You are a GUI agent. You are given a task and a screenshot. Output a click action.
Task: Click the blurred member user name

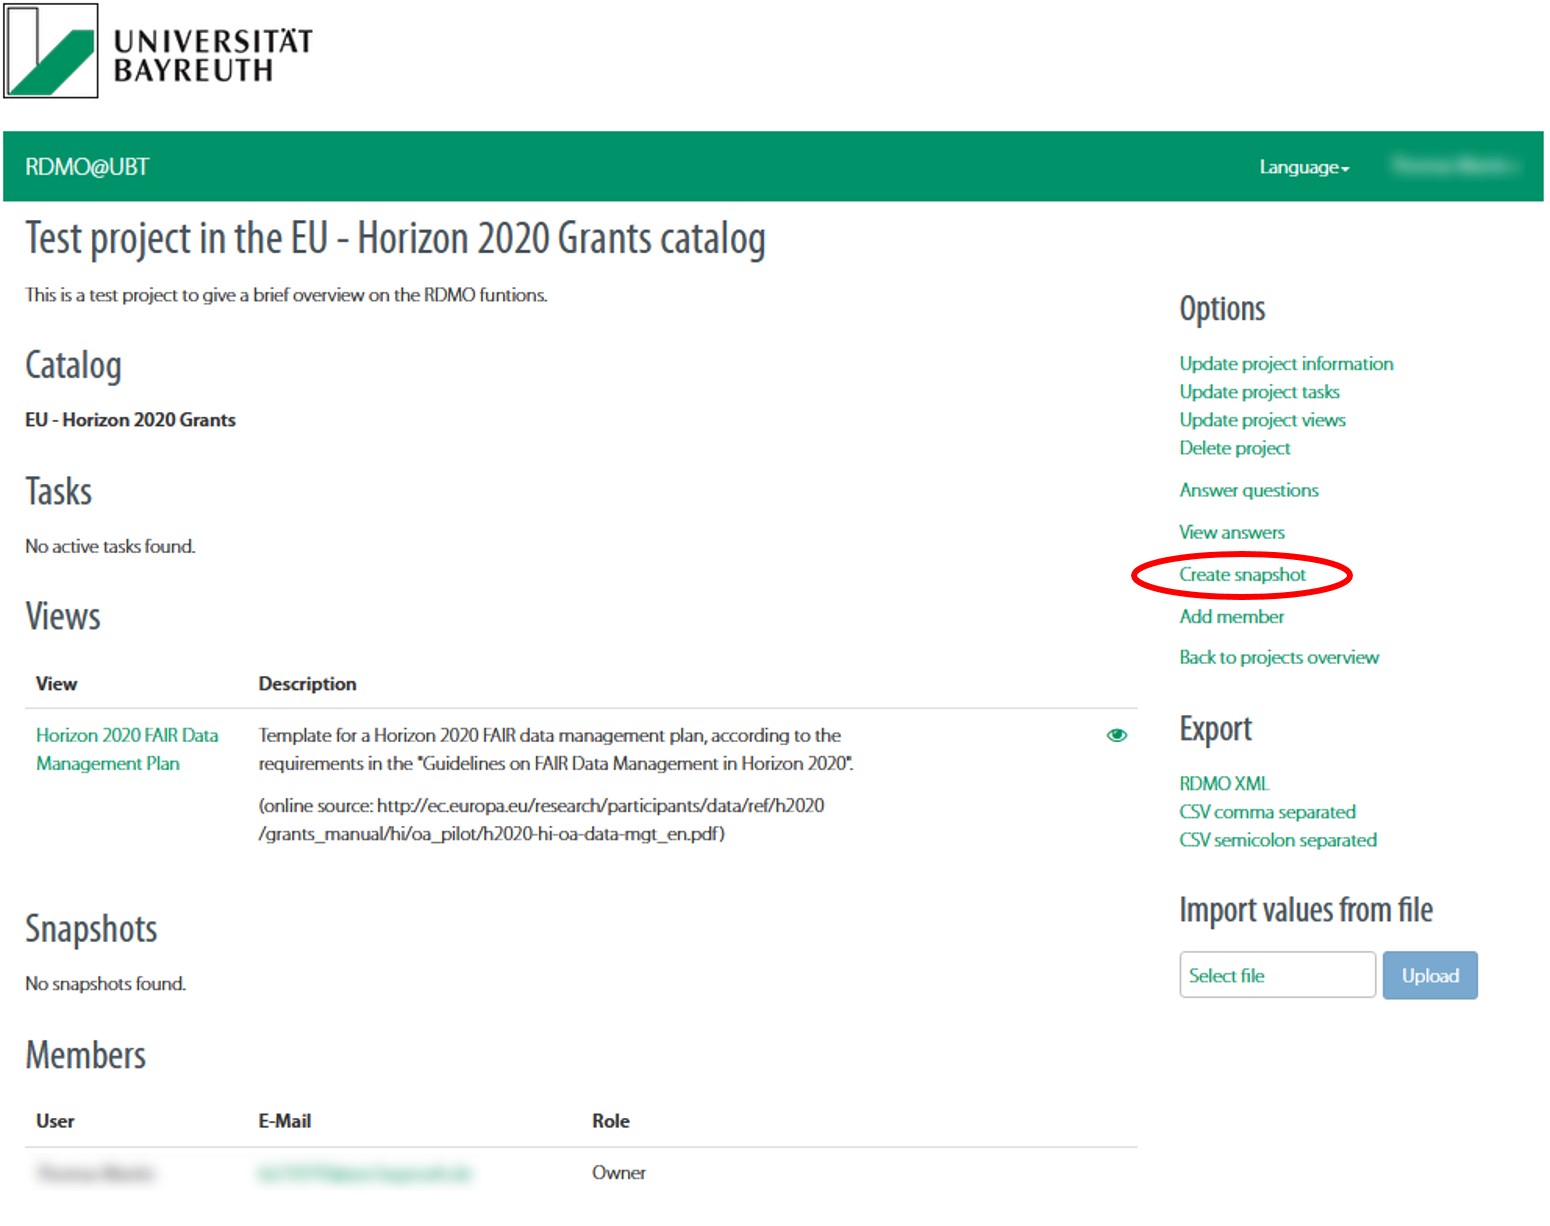coord(95,1173)
